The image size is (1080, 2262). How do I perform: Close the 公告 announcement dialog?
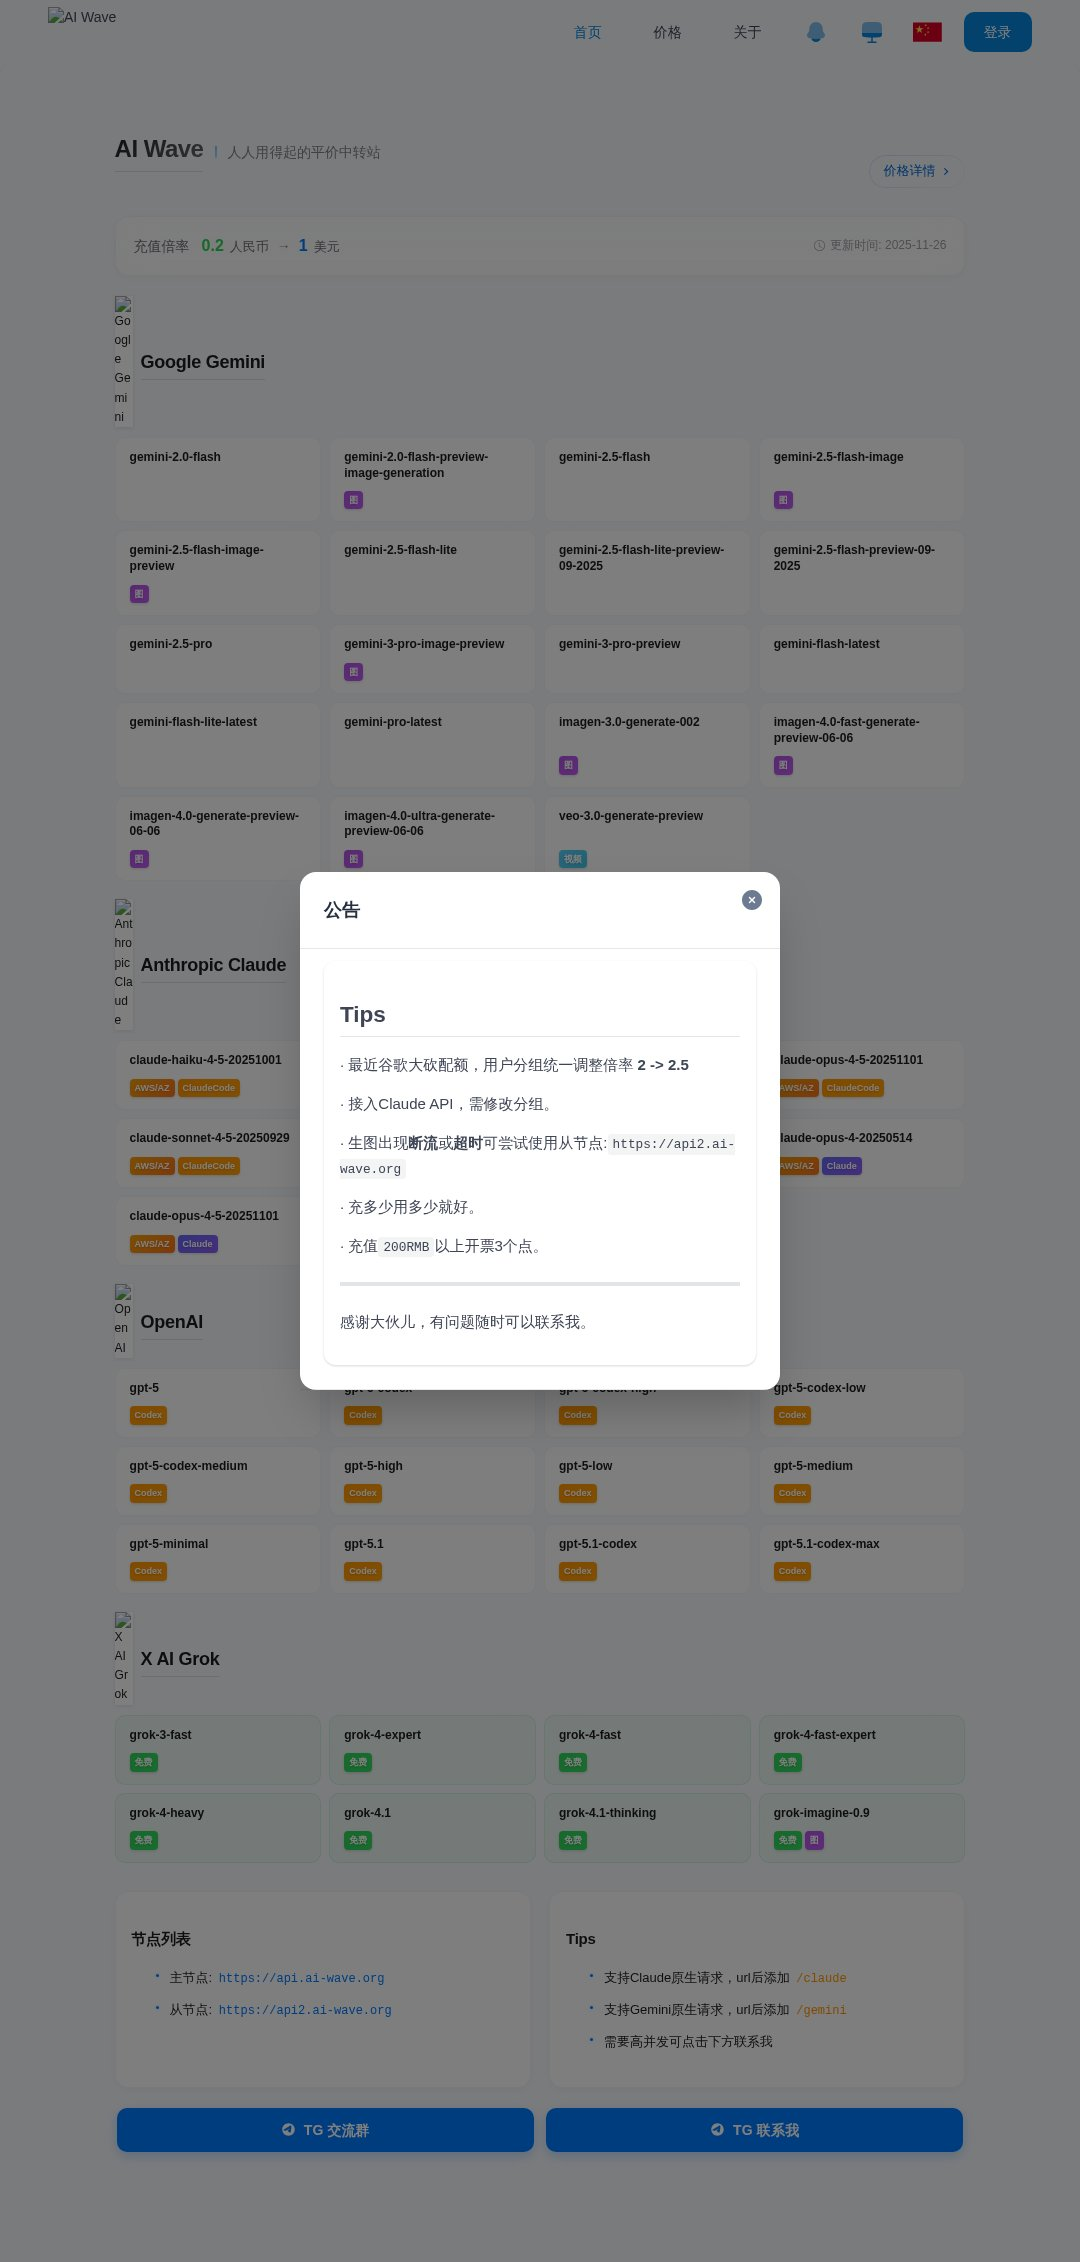(752, 900)
